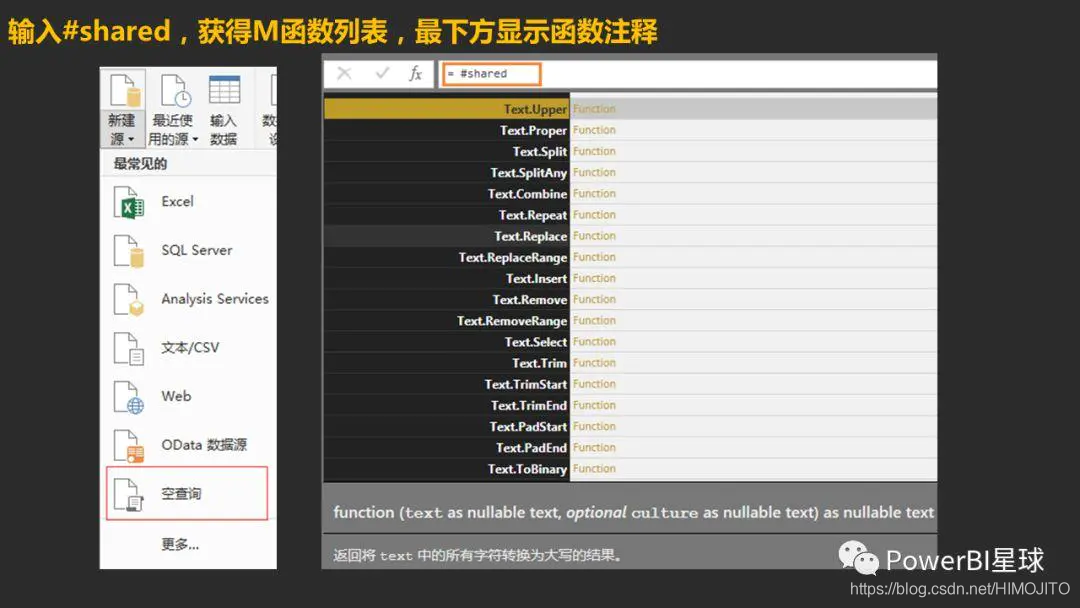Choose the 空查询 menu entry label

(x=181, y=494)
